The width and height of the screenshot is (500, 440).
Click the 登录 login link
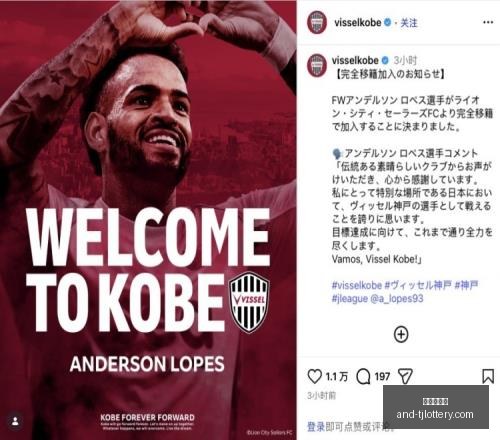click(x=316, y=427)
